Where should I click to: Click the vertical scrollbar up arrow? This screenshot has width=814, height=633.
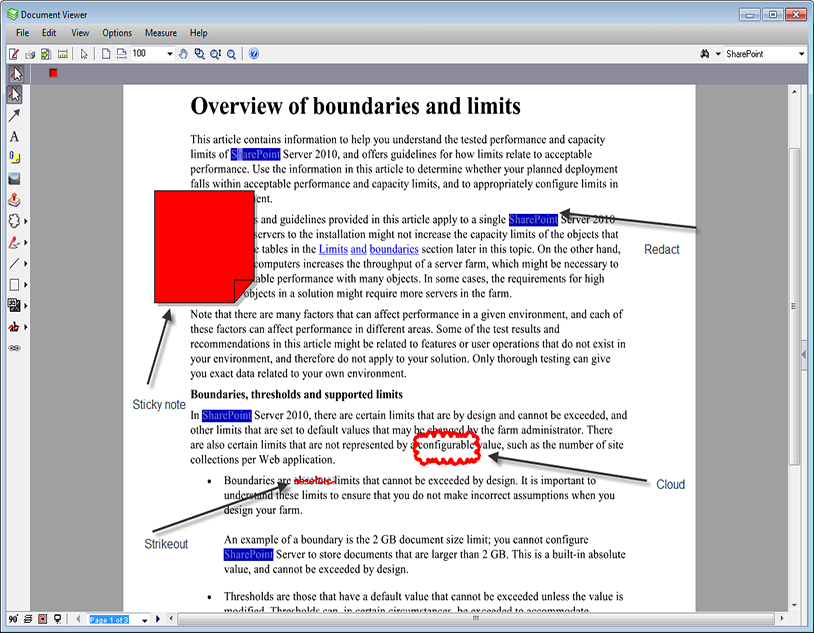(x=794, y=92)
